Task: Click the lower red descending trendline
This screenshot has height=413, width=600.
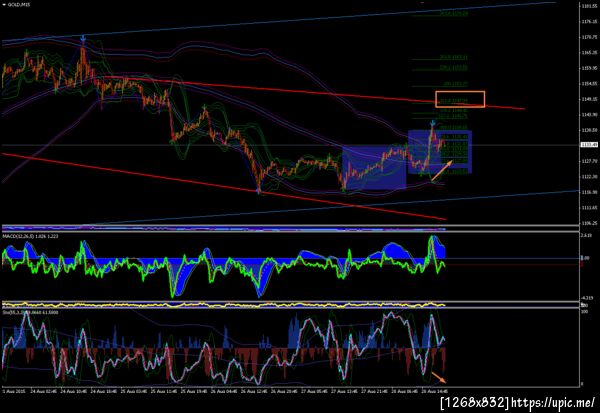Action: 224,186
